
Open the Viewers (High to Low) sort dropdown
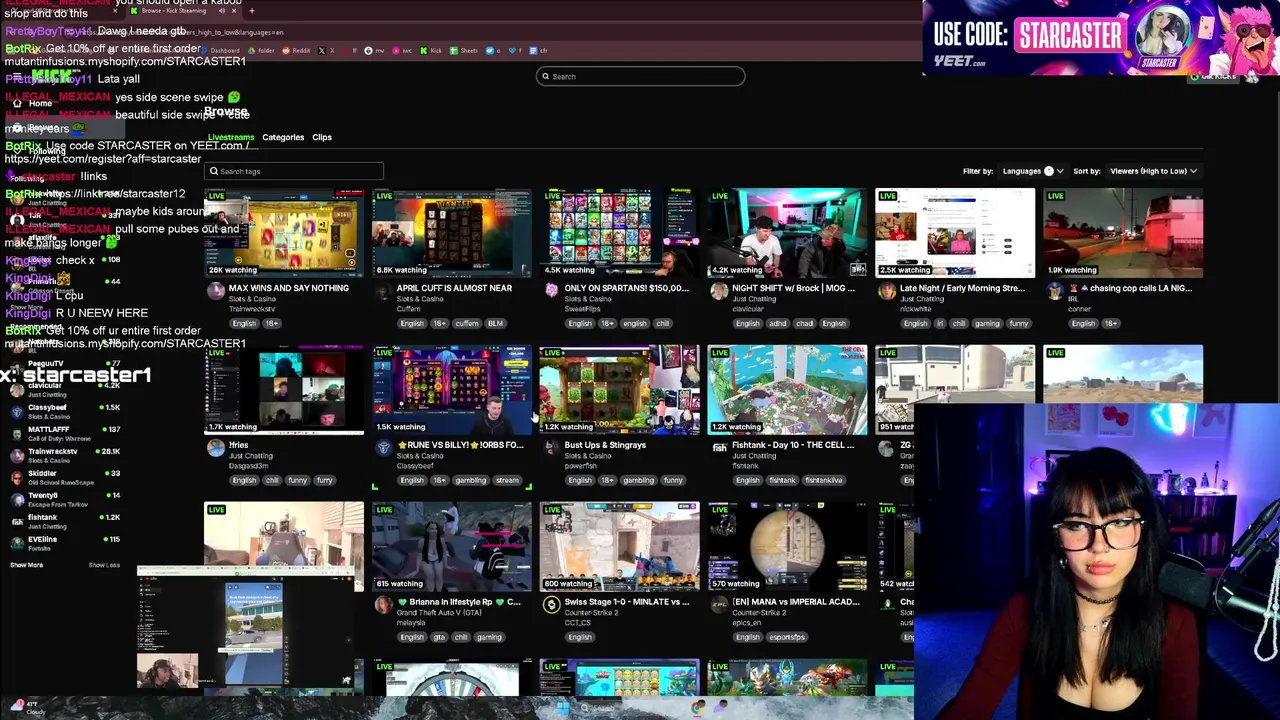(x=1153, y=171)
